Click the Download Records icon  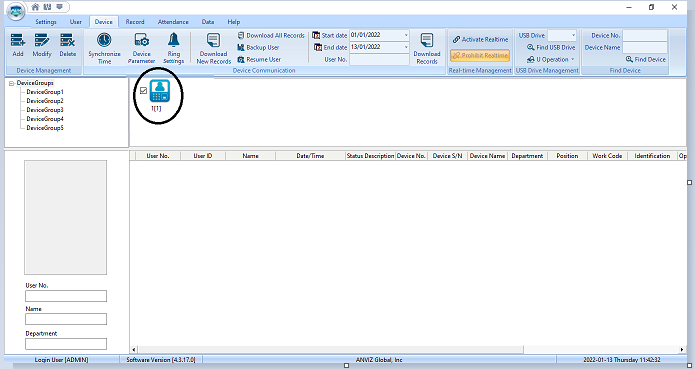point(427,40)
